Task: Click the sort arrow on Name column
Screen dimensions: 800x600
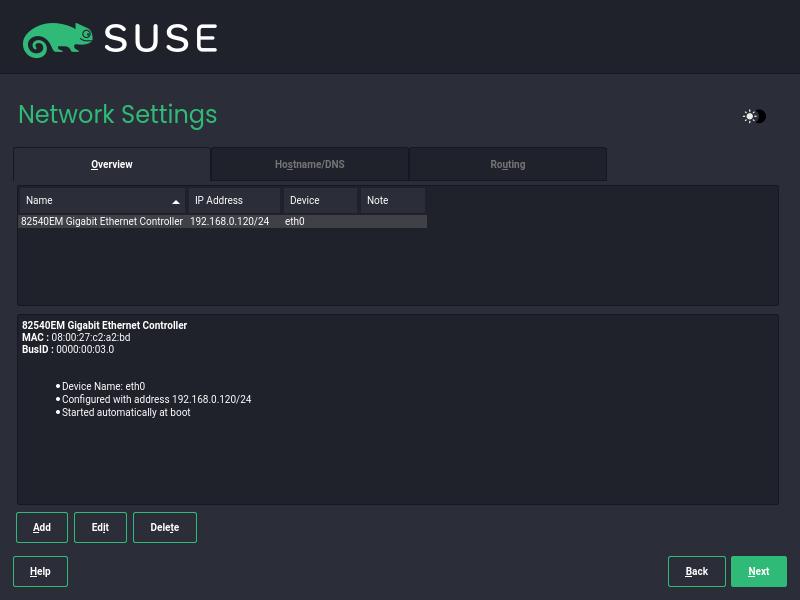Action: point(176,201)
